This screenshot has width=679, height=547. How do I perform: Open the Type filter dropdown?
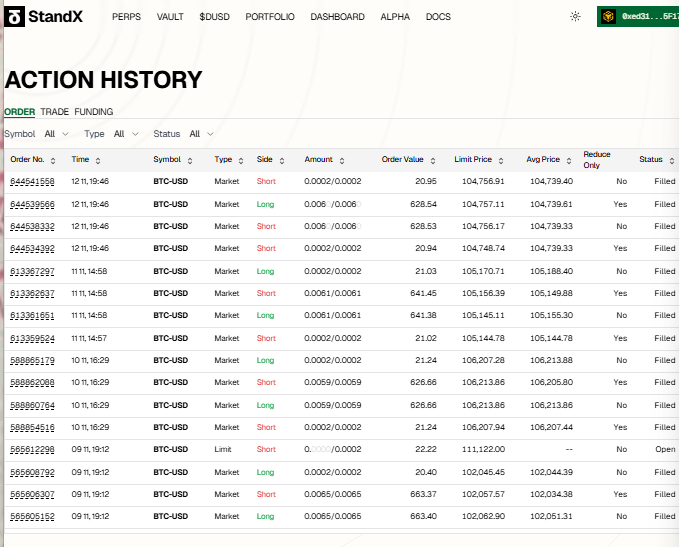126,134
